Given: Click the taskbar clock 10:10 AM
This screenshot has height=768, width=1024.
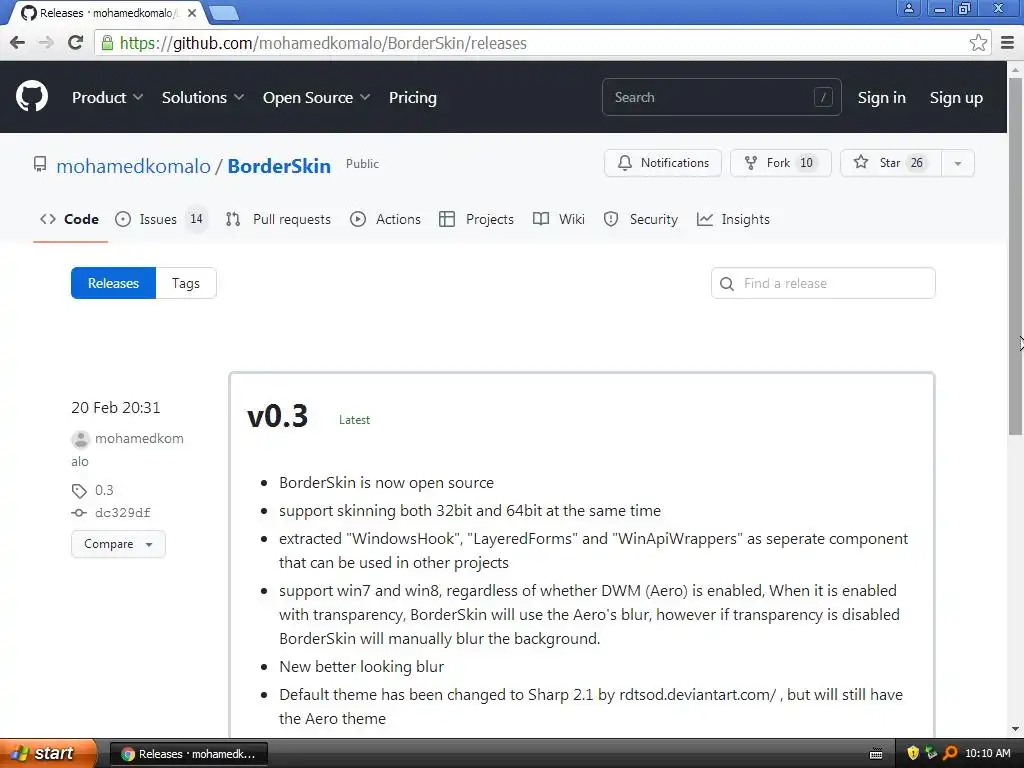Looking at the screenshot, I should click(987, 753).
